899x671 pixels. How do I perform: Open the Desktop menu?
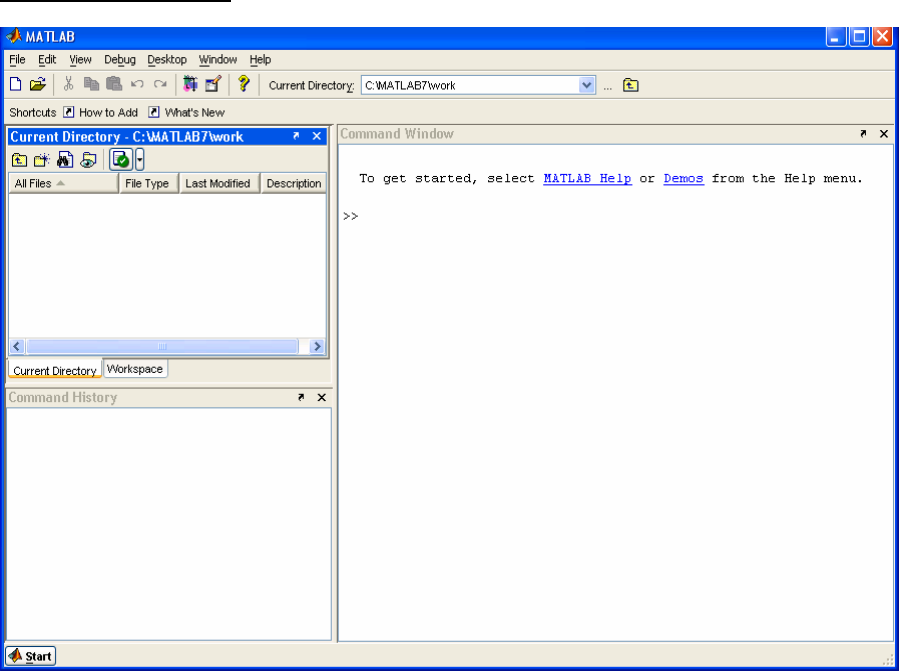(167, 60)
